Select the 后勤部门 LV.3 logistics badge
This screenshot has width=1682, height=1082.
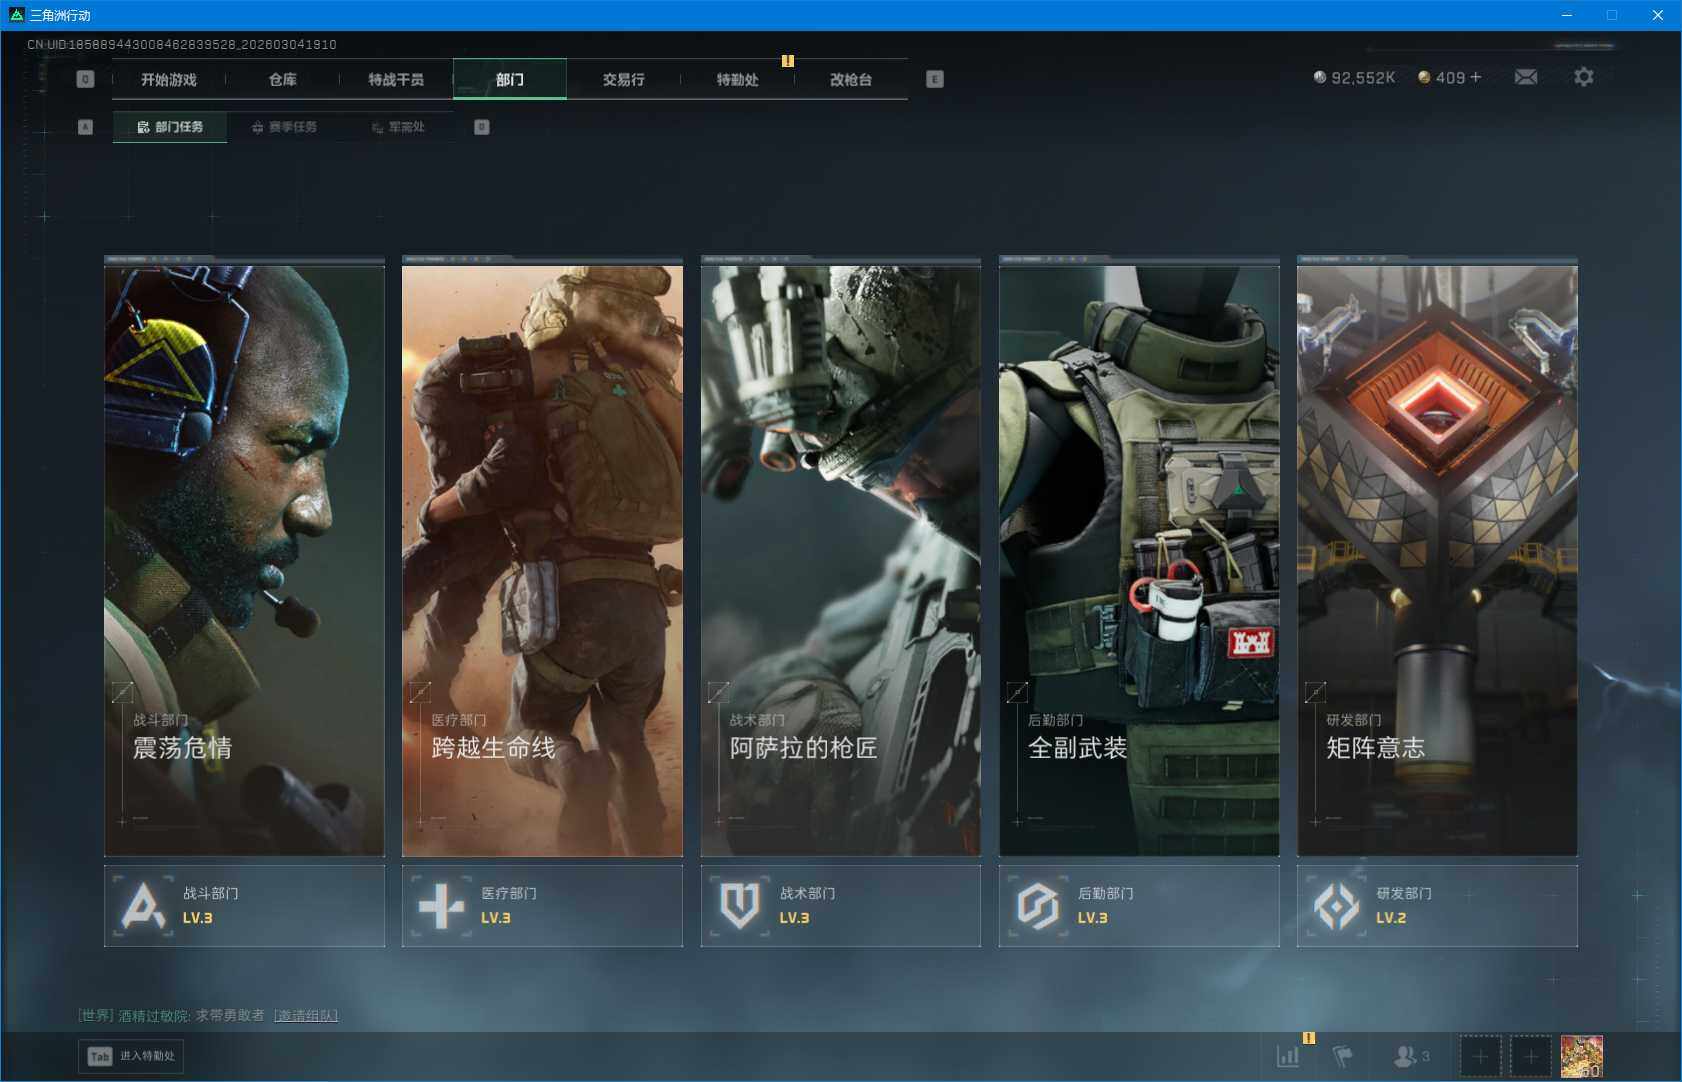(x=1138, y=906)
